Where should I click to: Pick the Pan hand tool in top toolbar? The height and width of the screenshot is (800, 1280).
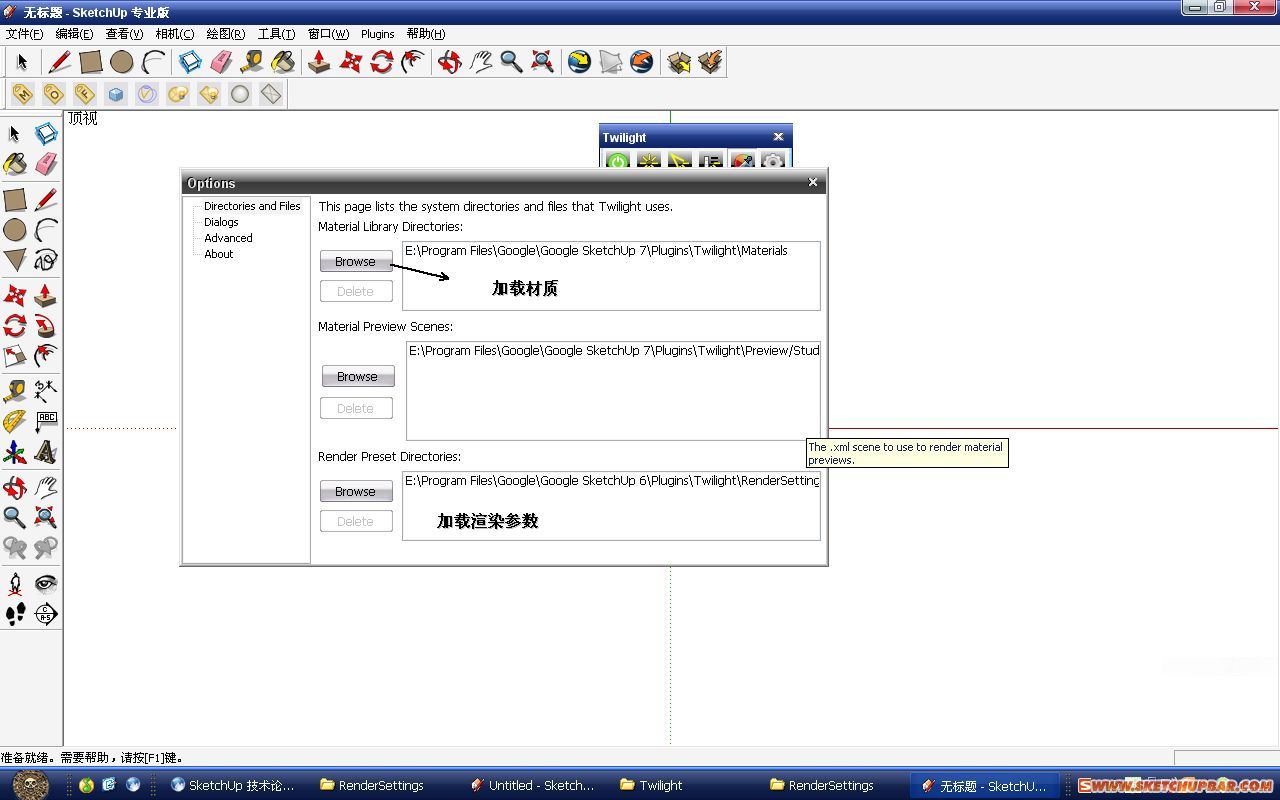click(x=481, y=62)
